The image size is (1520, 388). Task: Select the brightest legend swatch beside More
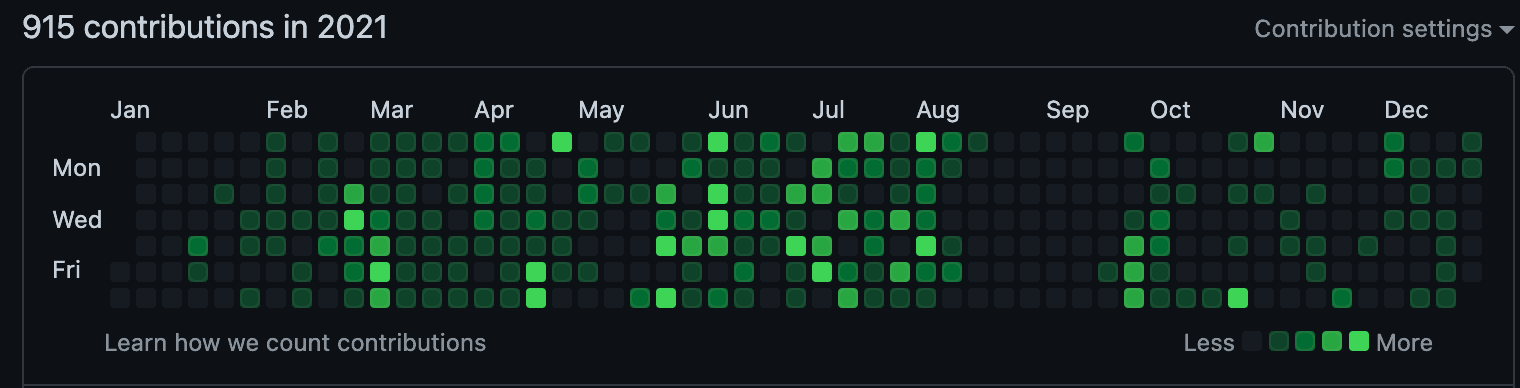click(1358, 342)
